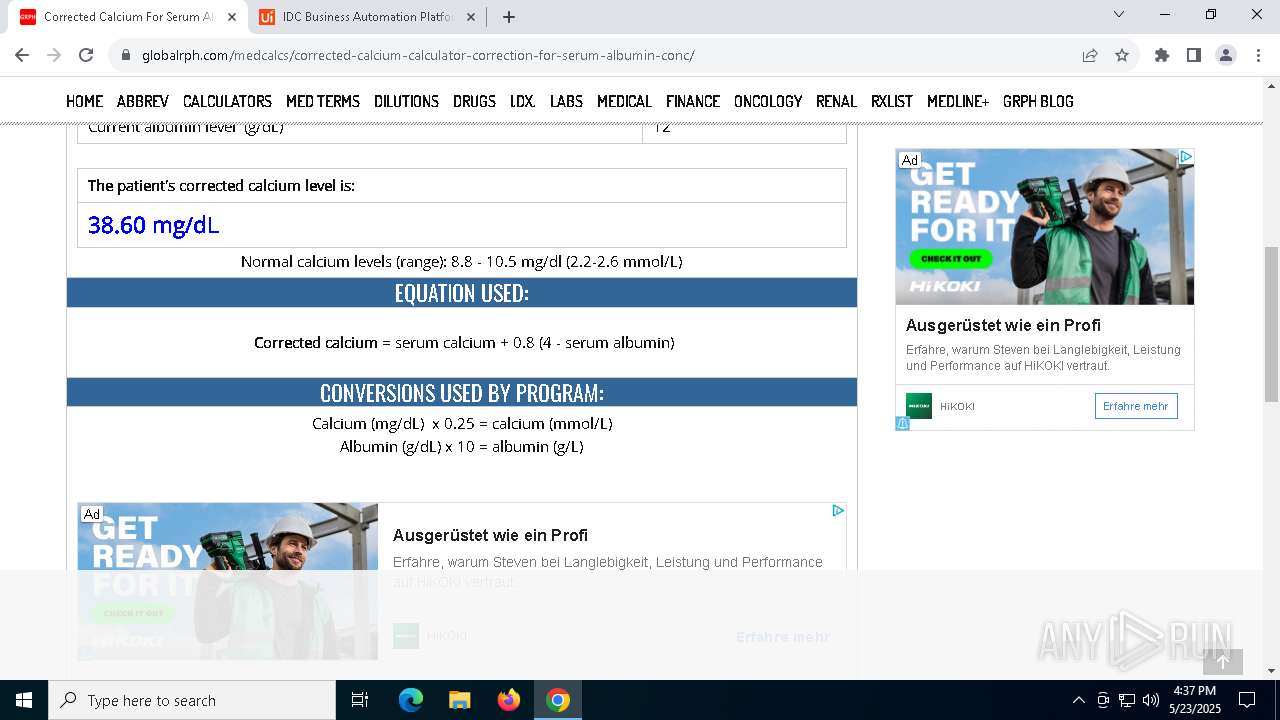
Task: Click the HiKOKI logo in sidebar ad
Action: click(919, 406)
